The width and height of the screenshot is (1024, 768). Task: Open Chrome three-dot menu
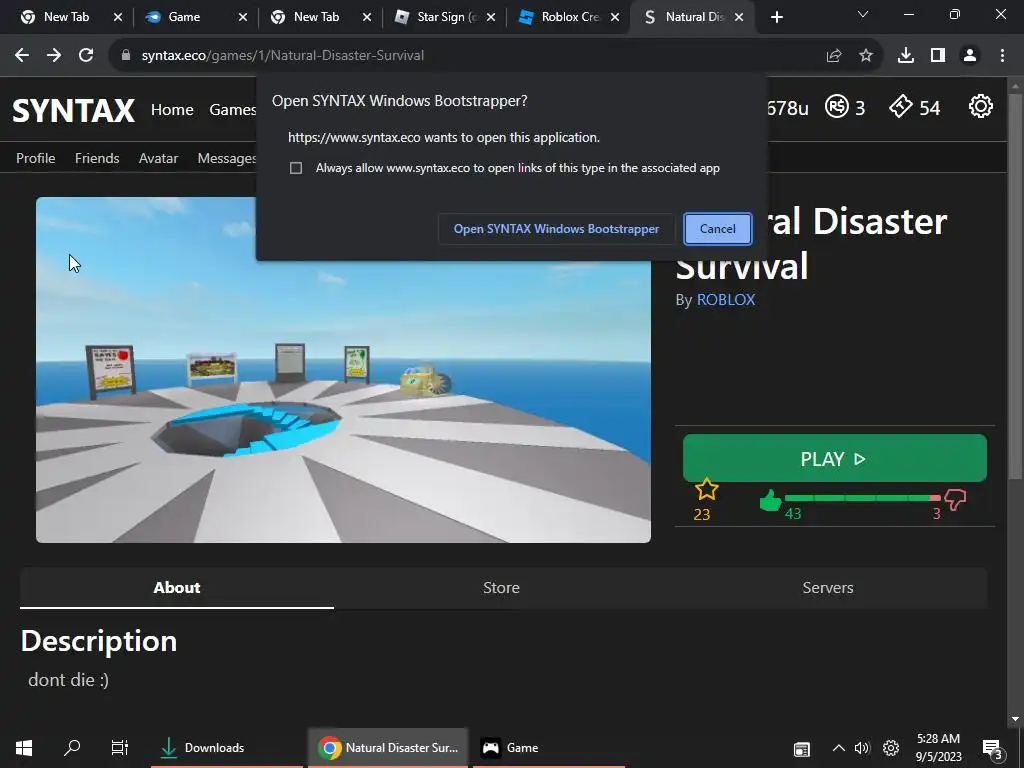click(1002, 56)
